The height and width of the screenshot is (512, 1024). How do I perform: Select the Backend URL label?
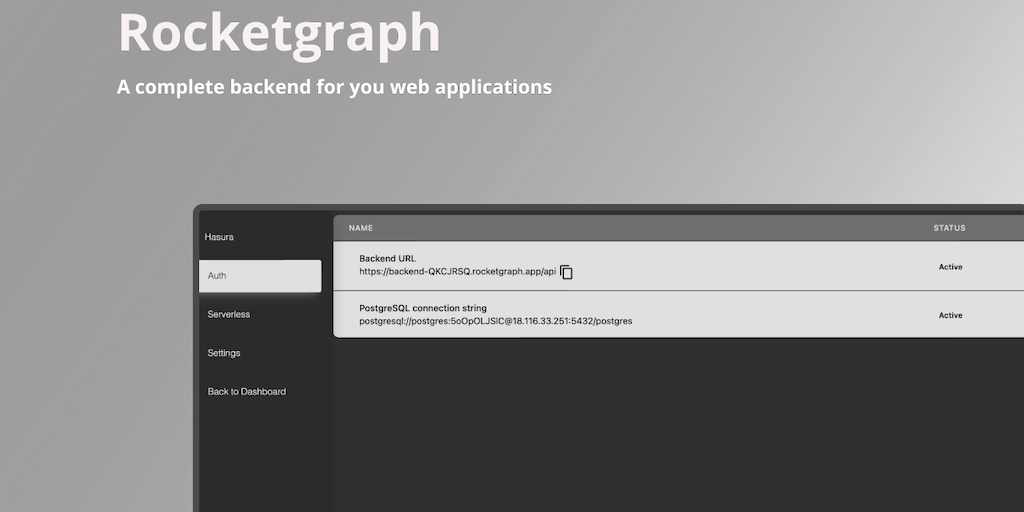387,259
